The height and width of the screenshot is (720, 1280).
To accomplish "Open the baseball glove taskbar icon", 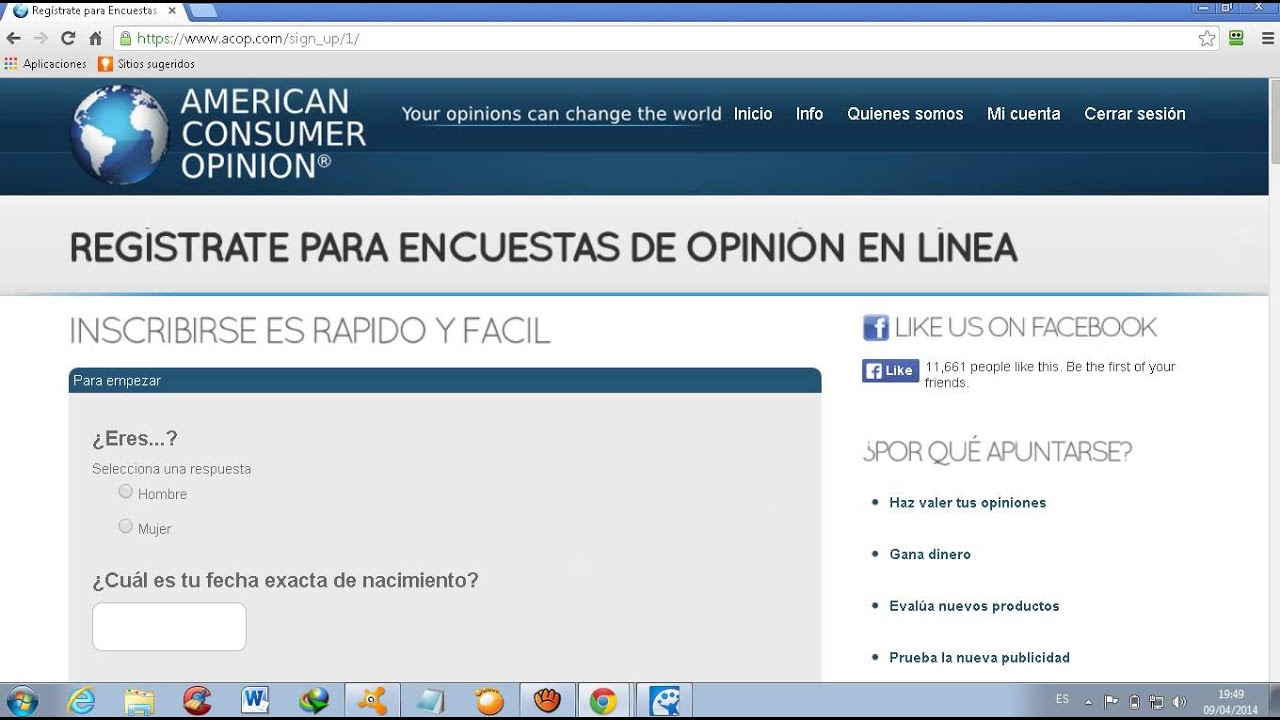I will [x=548, y=701].
